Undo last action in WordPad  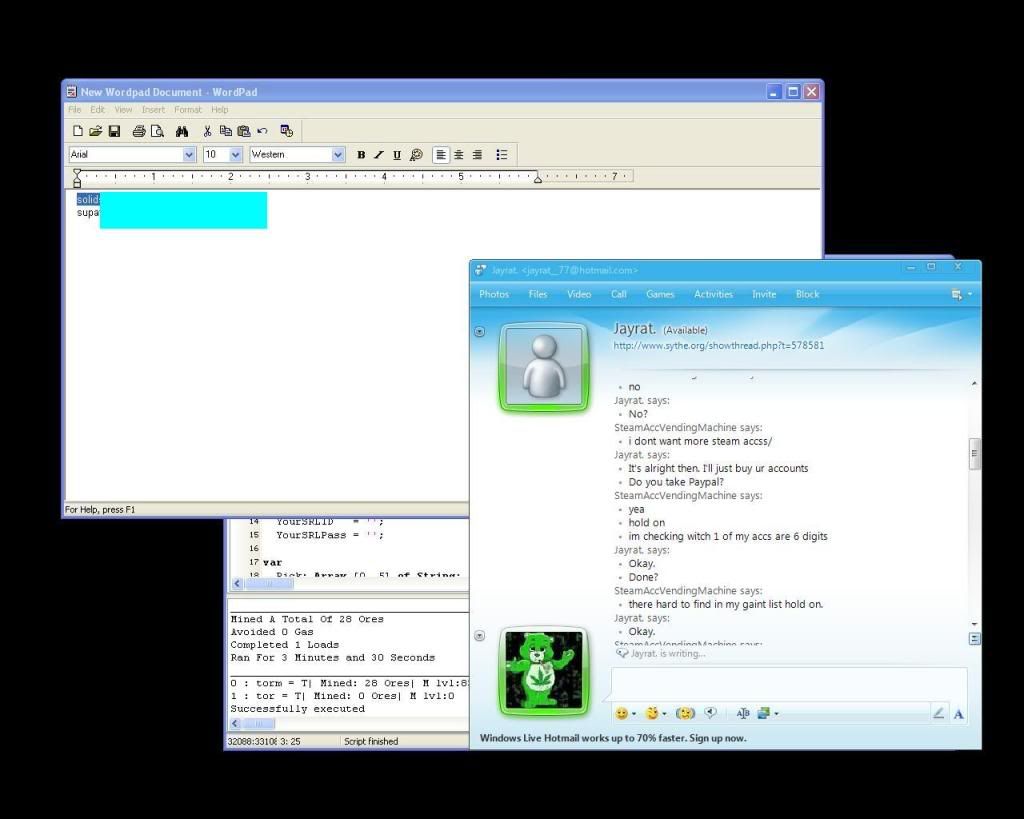[263, 131]
